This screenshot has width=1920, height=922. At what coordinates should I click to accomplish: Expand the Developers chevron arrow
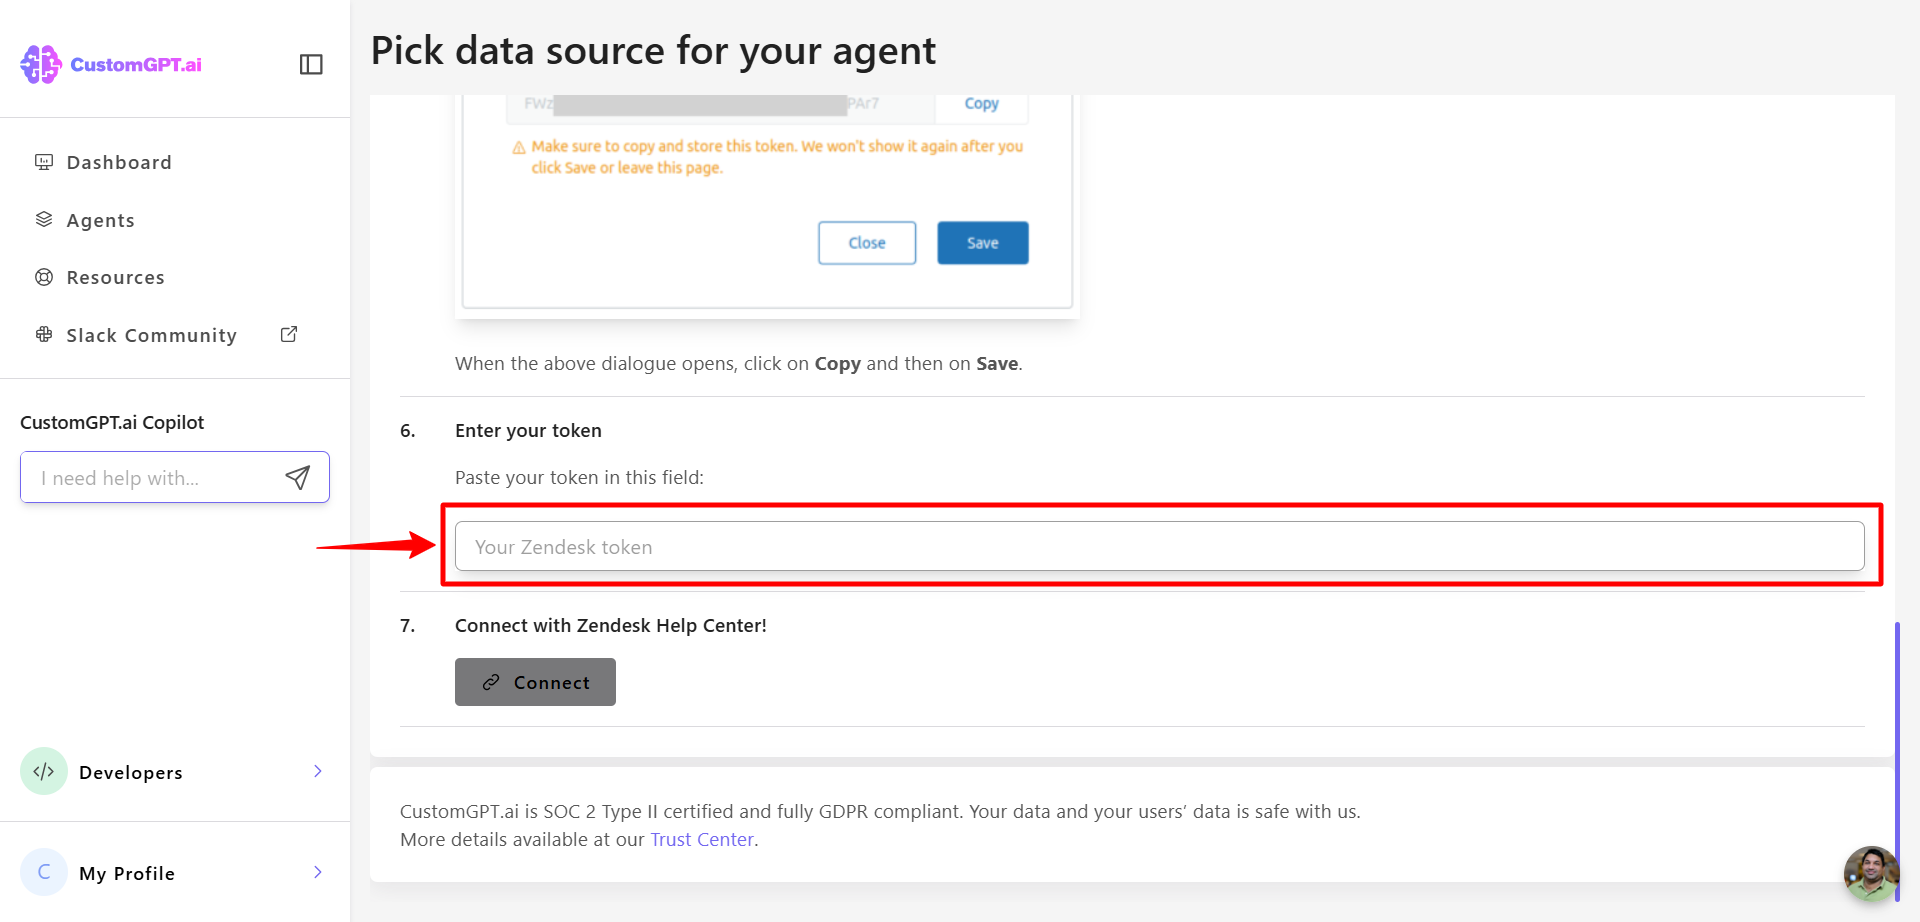[318, 771]
